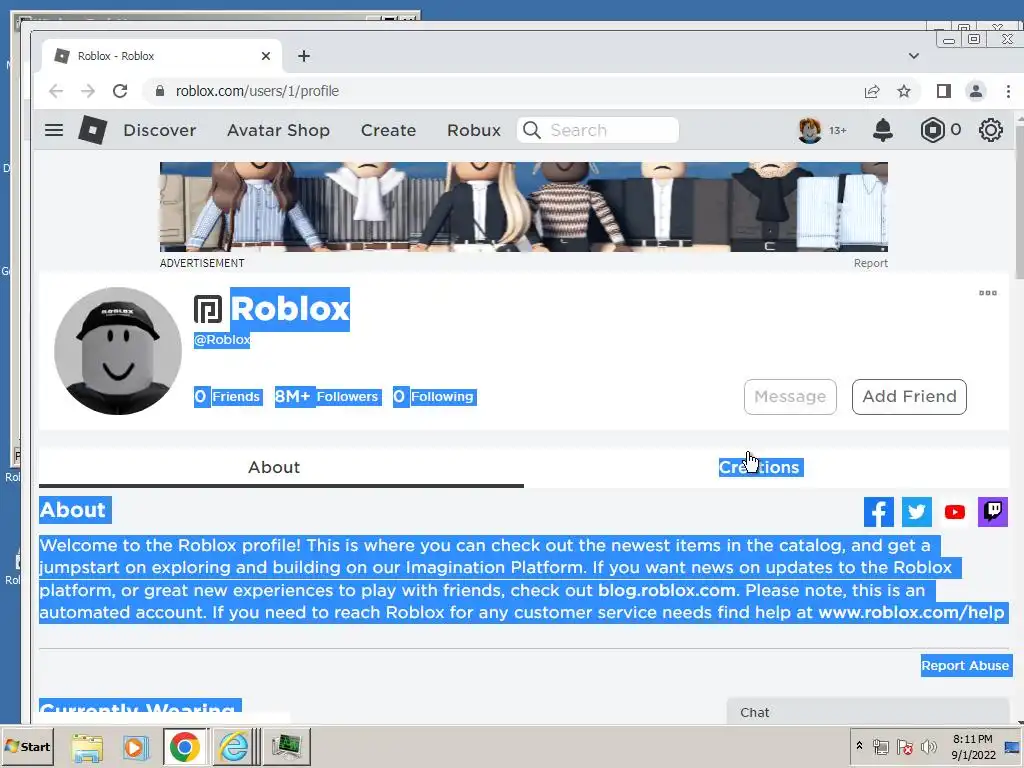The height and width of the screenshot is (768, 1024).
Task: Report the advertisement
Action: click(871, 263)
